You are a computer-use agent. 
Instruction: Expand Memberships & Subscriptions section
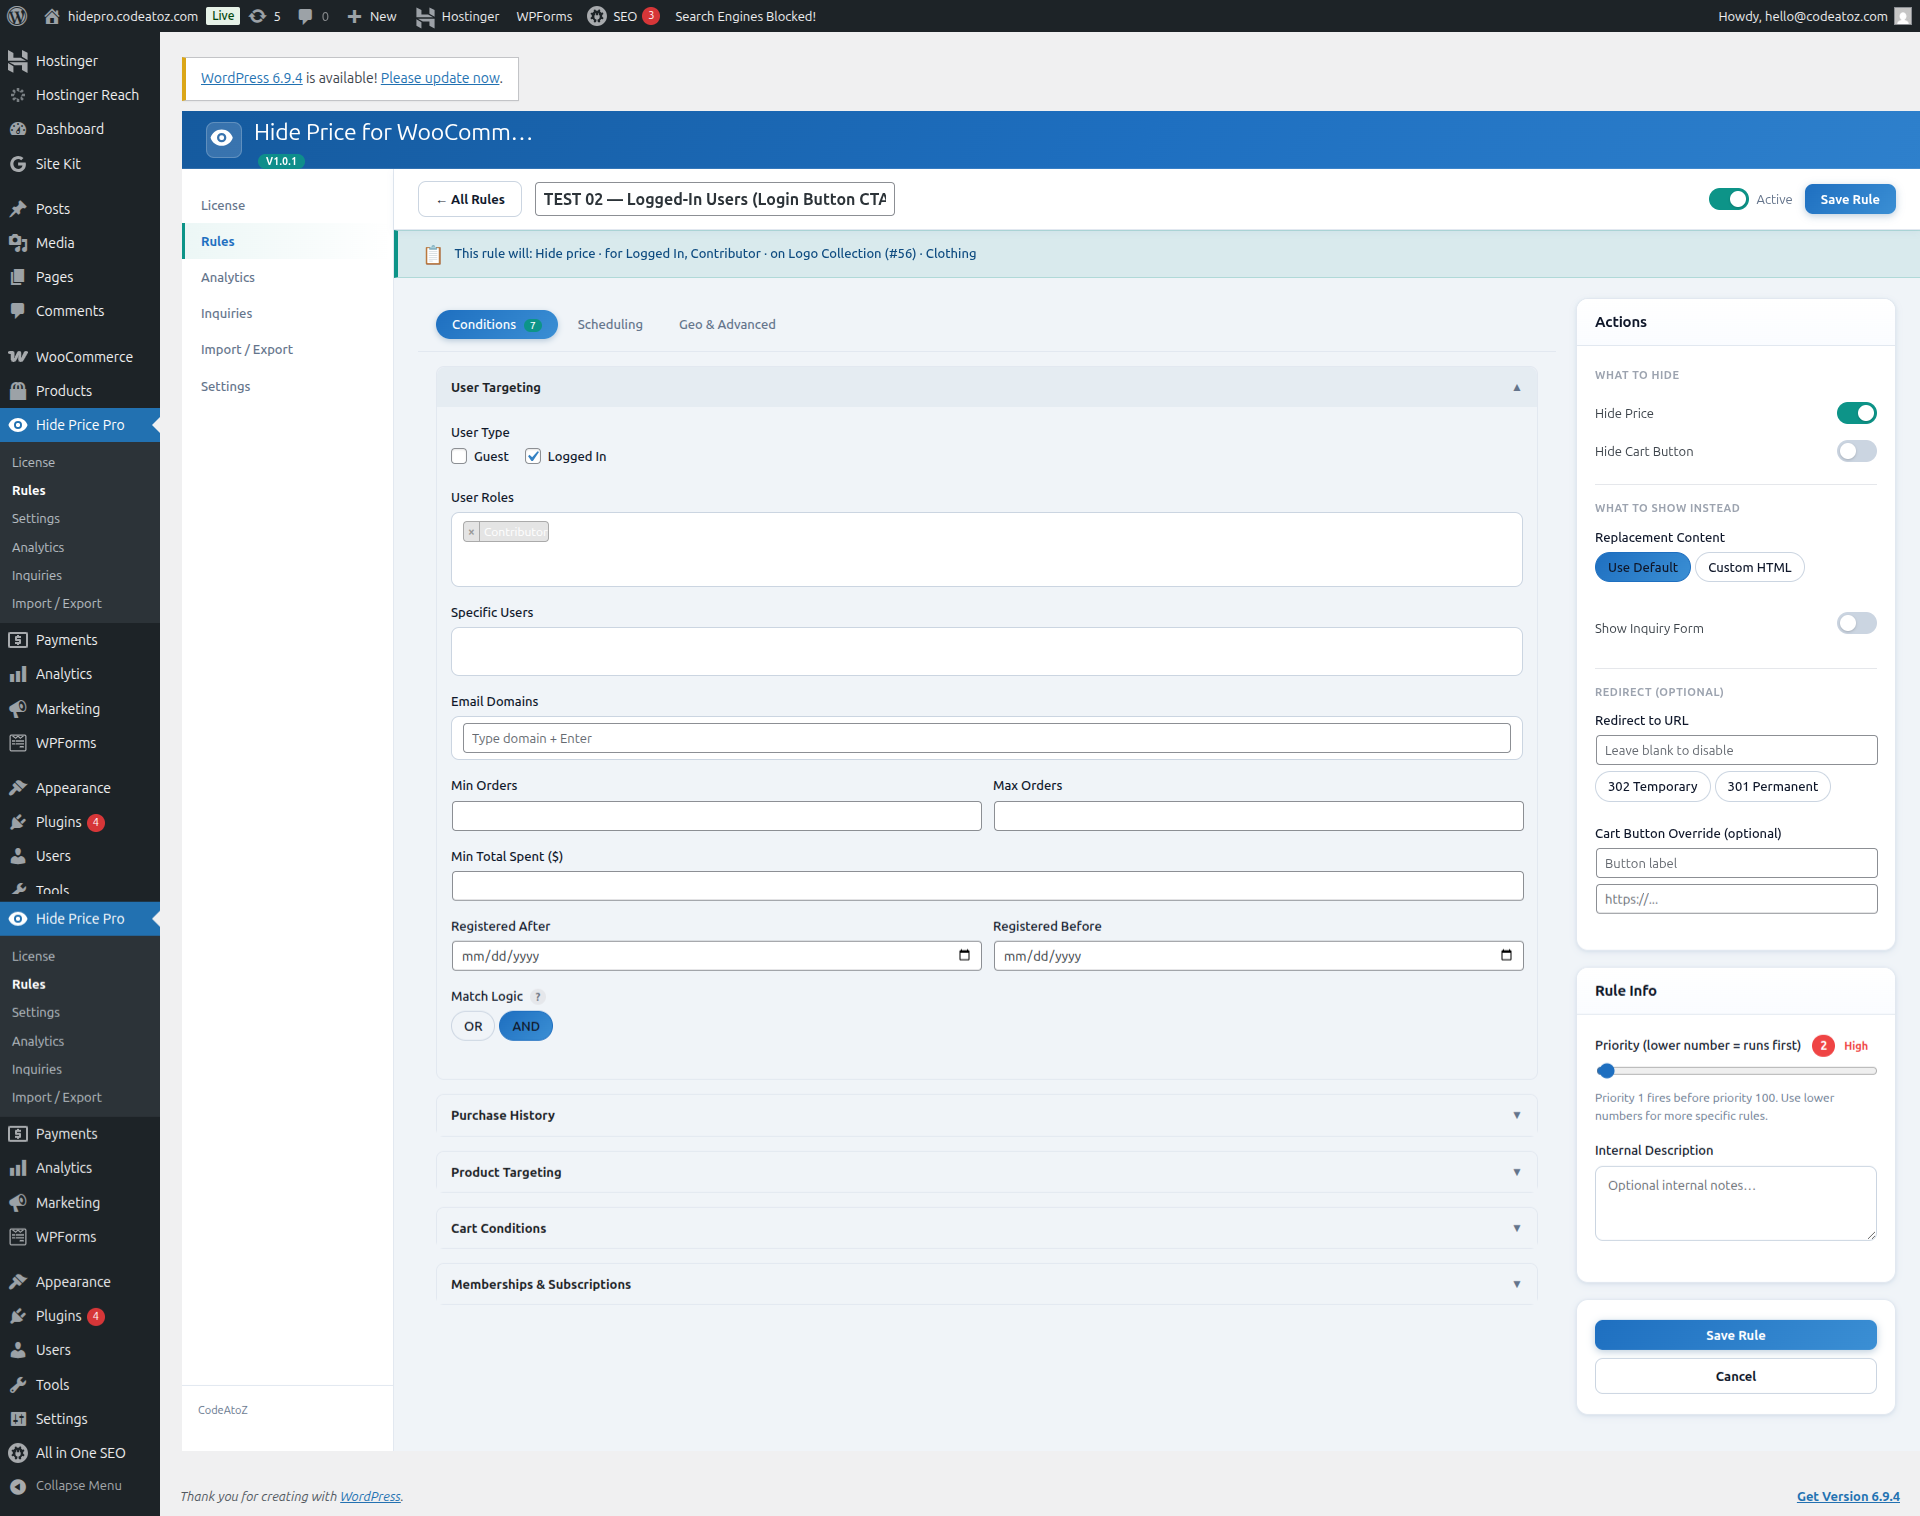tap(986, 1284)
